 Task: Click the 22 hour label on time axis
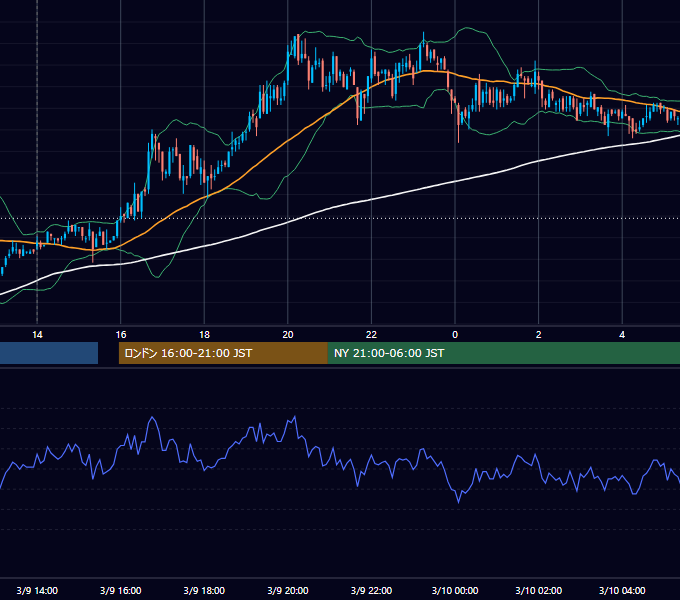371,335
